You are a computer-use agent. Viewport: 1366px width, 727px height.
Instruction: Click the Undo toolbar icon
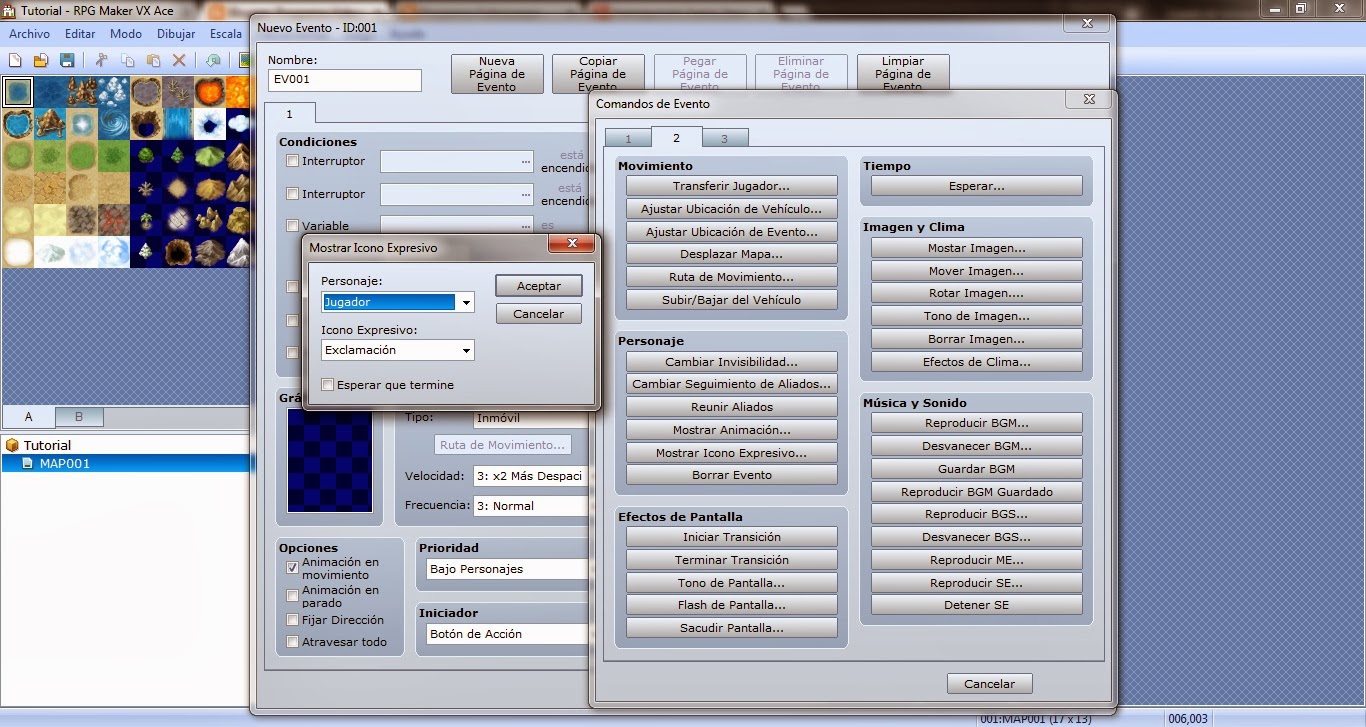click(x=213, y=60)
